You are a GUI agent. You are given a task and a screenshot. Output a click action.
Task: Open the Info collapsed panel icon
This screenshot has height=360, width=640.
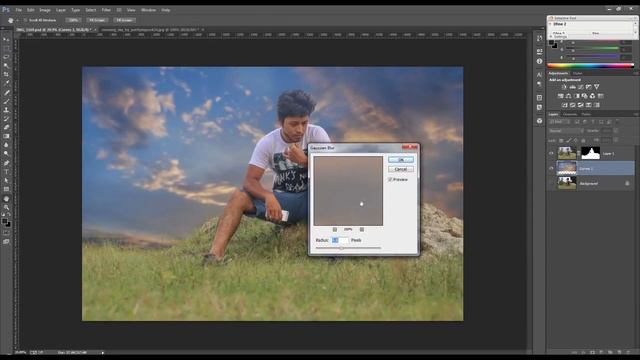pyautogui.click(x=540, y=61)
